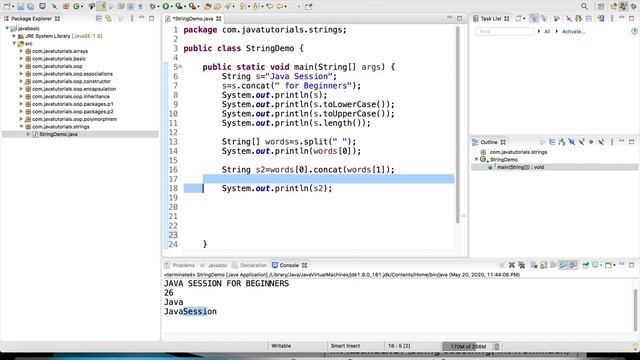Click the Search magnifier icon in toolbar

point(584,6)
